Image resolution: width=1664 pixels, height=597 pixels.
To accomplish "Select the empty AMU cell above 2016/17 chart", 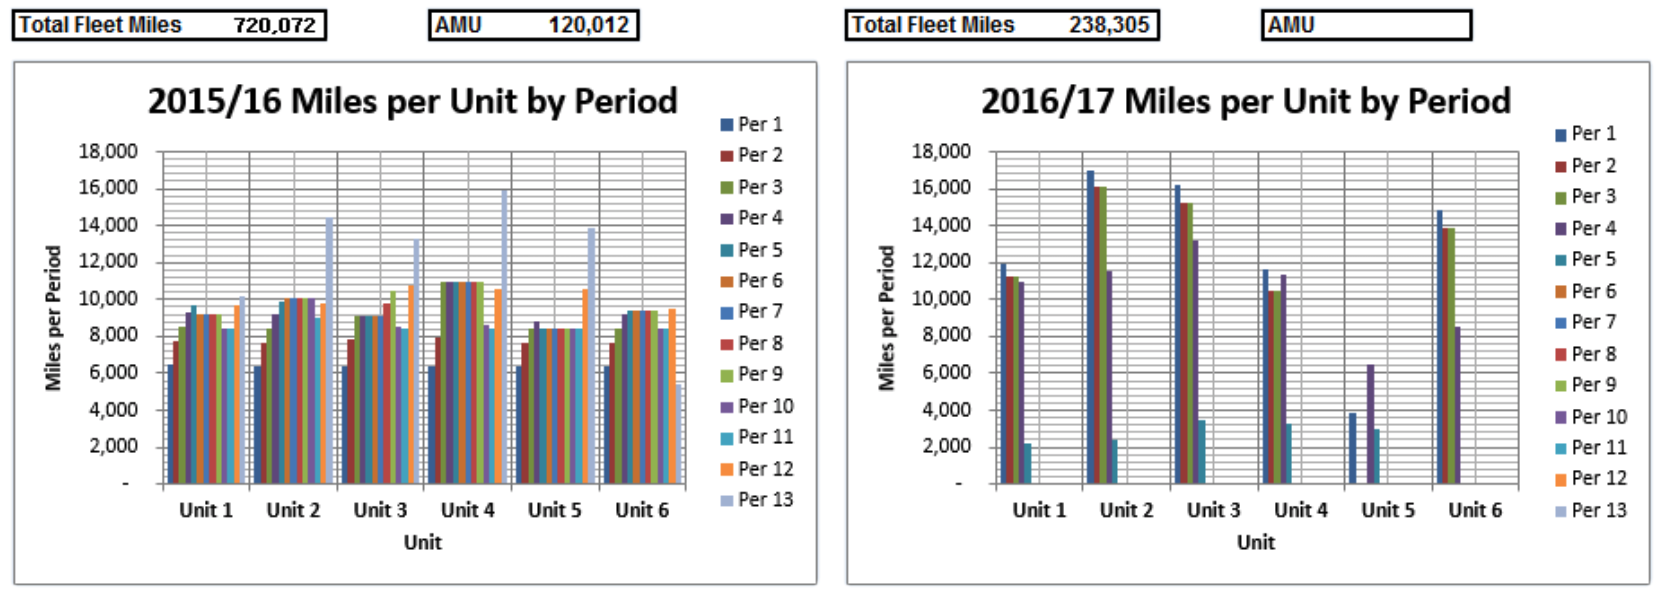I will coord(1366,25).
